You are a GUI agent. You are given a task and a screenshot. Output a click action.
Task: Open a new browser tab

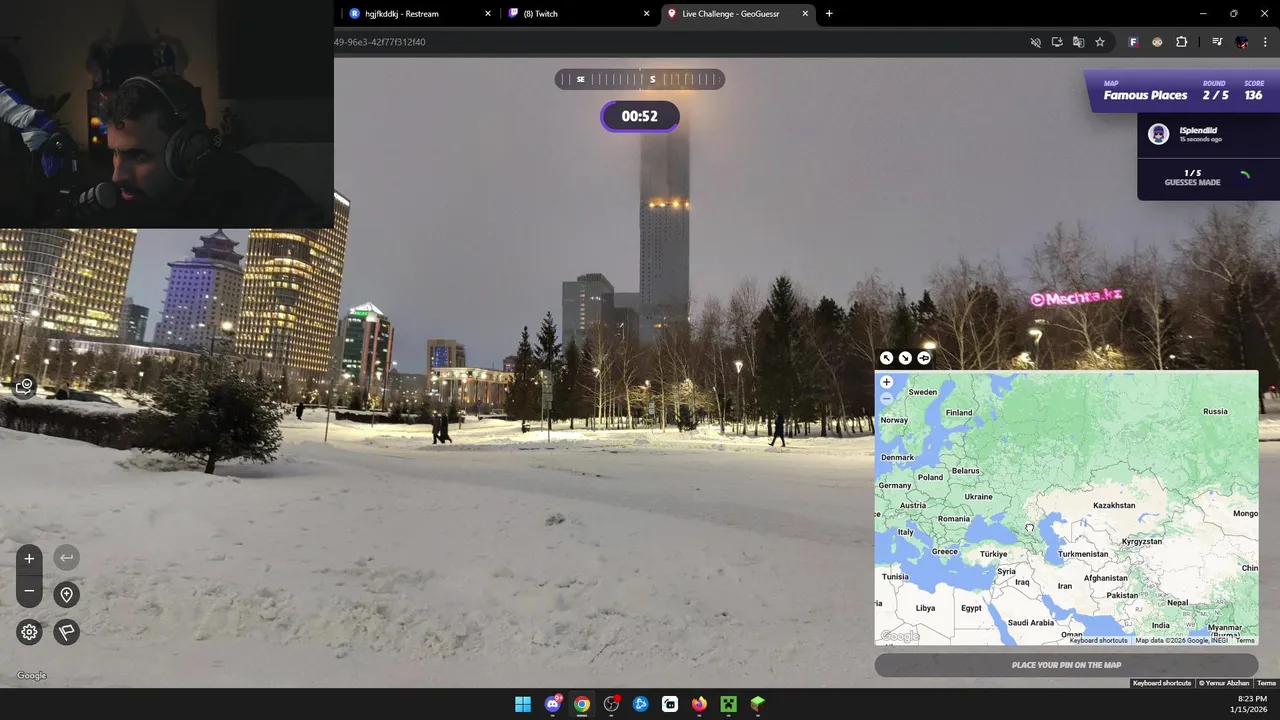pos(829,14)
